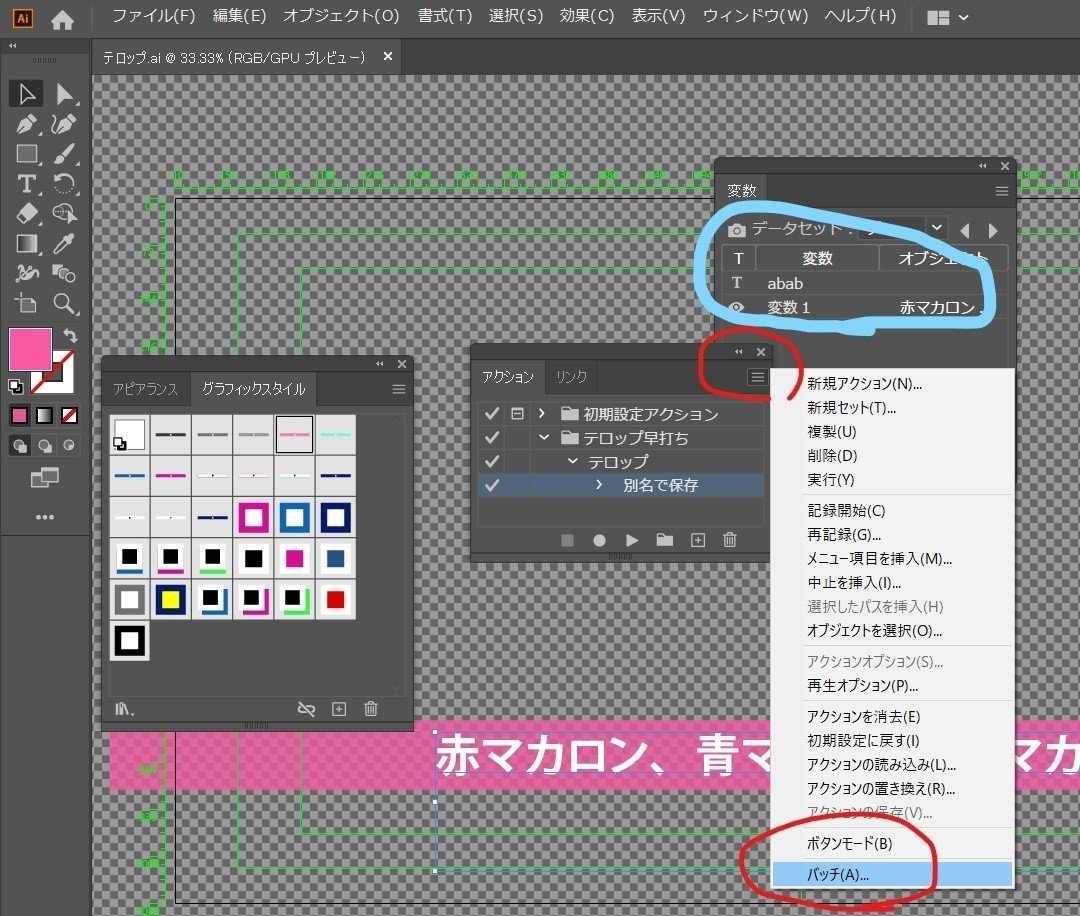
Task: Change screen mode icon in toolbar
Action: 45,477
